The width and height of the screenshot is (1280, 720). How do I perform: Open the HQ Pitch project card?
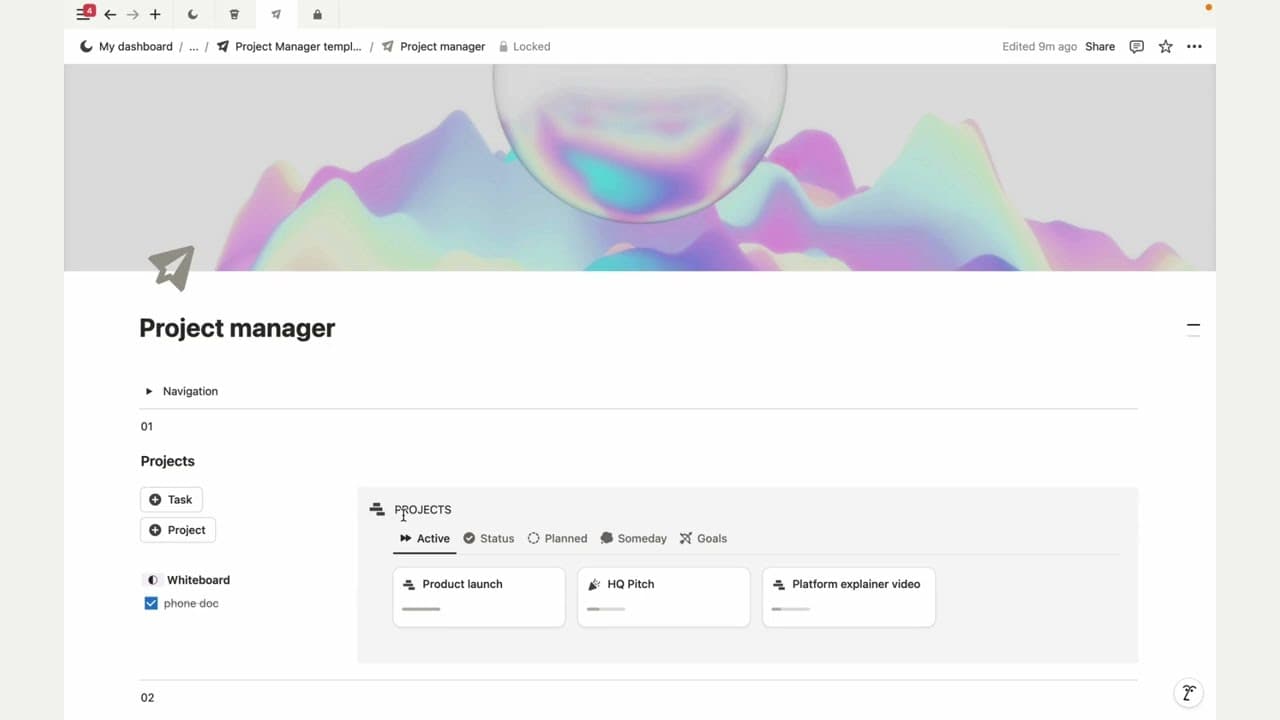tap(663, 597)
